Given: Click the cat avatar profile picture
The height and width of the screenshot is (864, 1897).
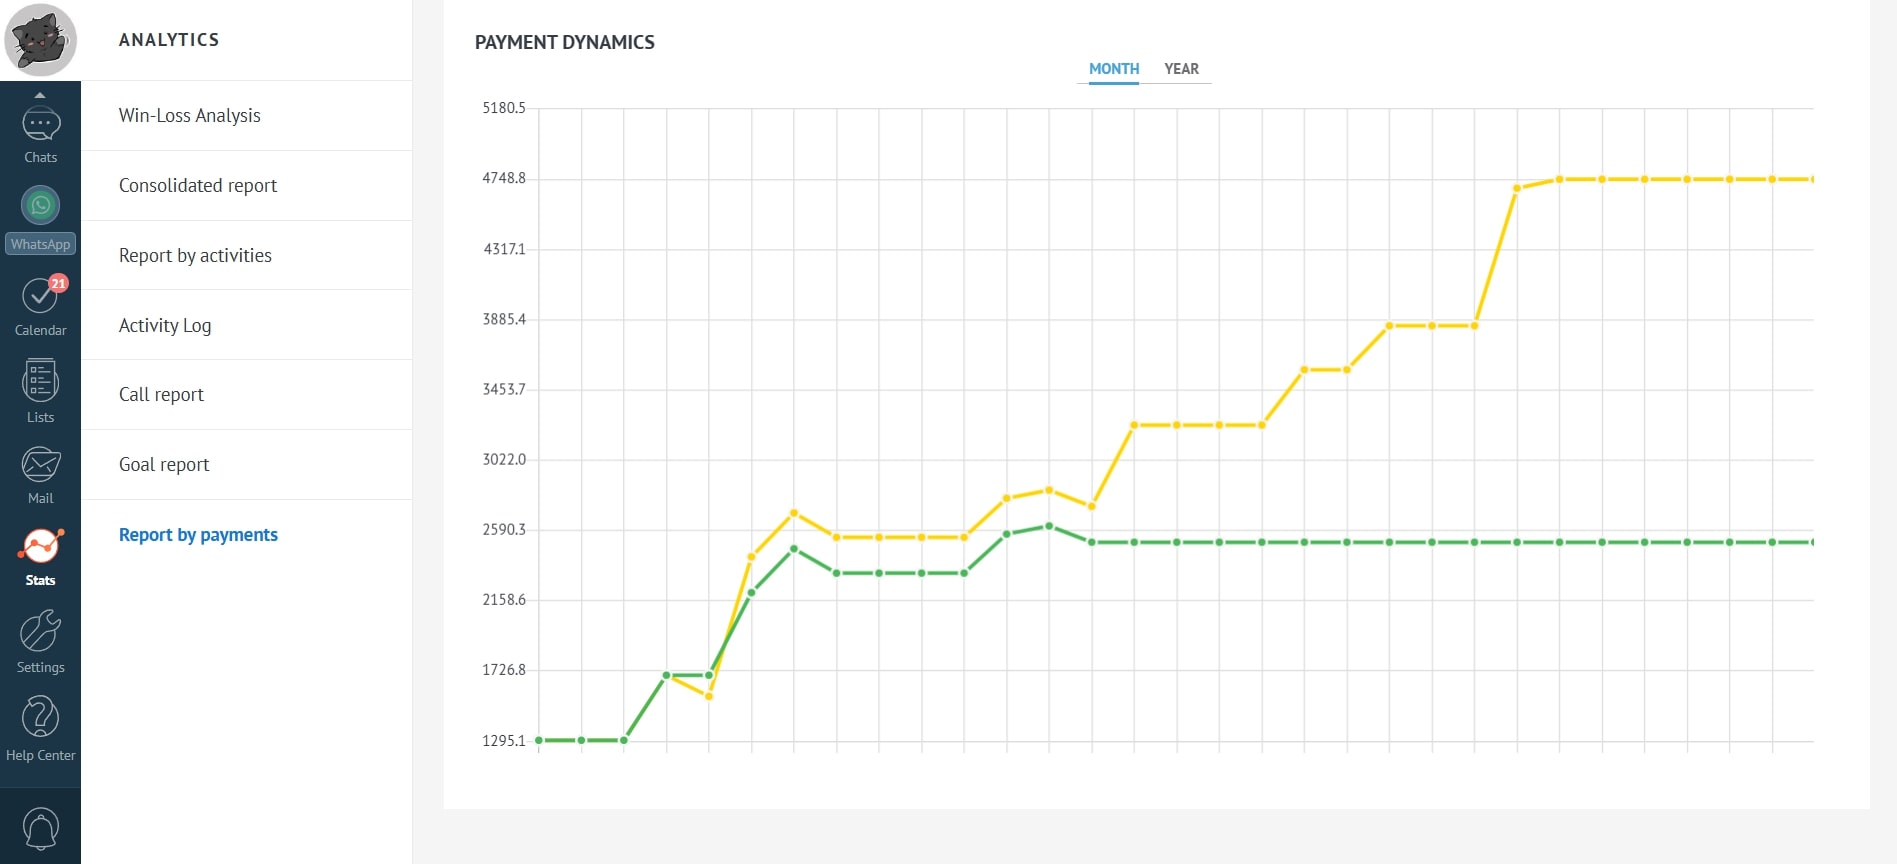Looking at the screenshot, I should pos(40,40).
